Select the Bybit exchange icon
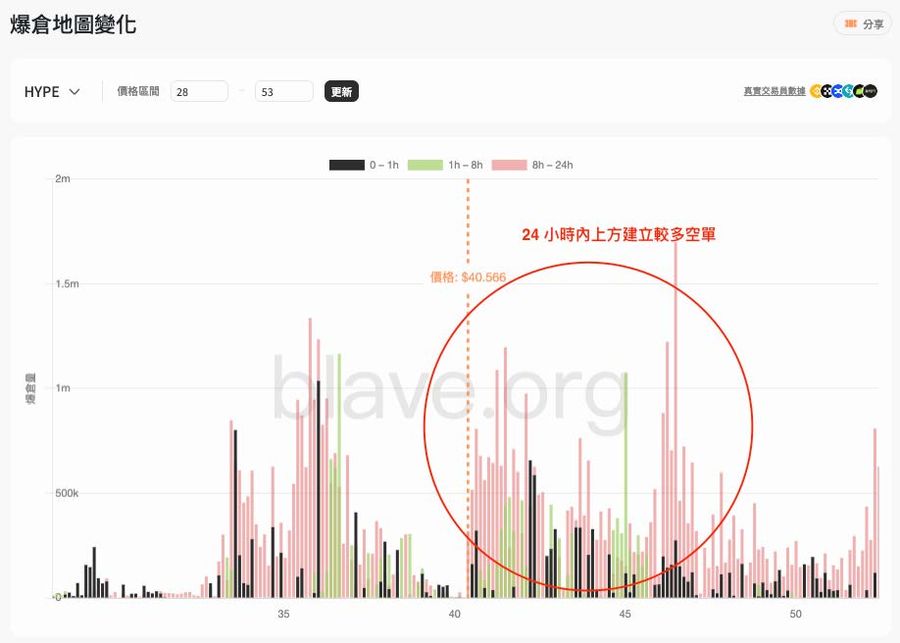Image resolution: width=900 pixels, height=643 pixels. (838, 91)
